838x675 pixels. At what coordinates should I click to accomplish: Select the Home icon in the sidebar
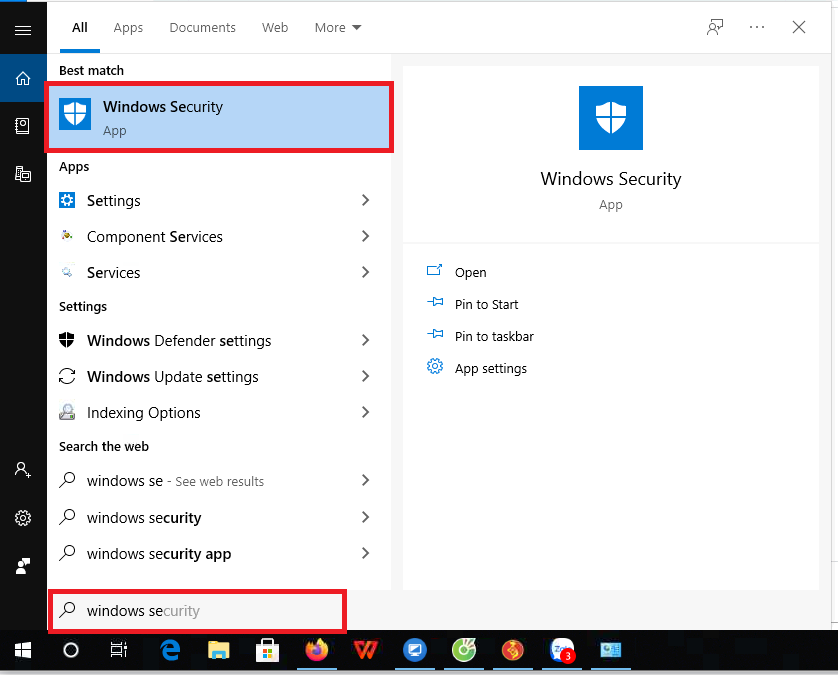[22, 79]
